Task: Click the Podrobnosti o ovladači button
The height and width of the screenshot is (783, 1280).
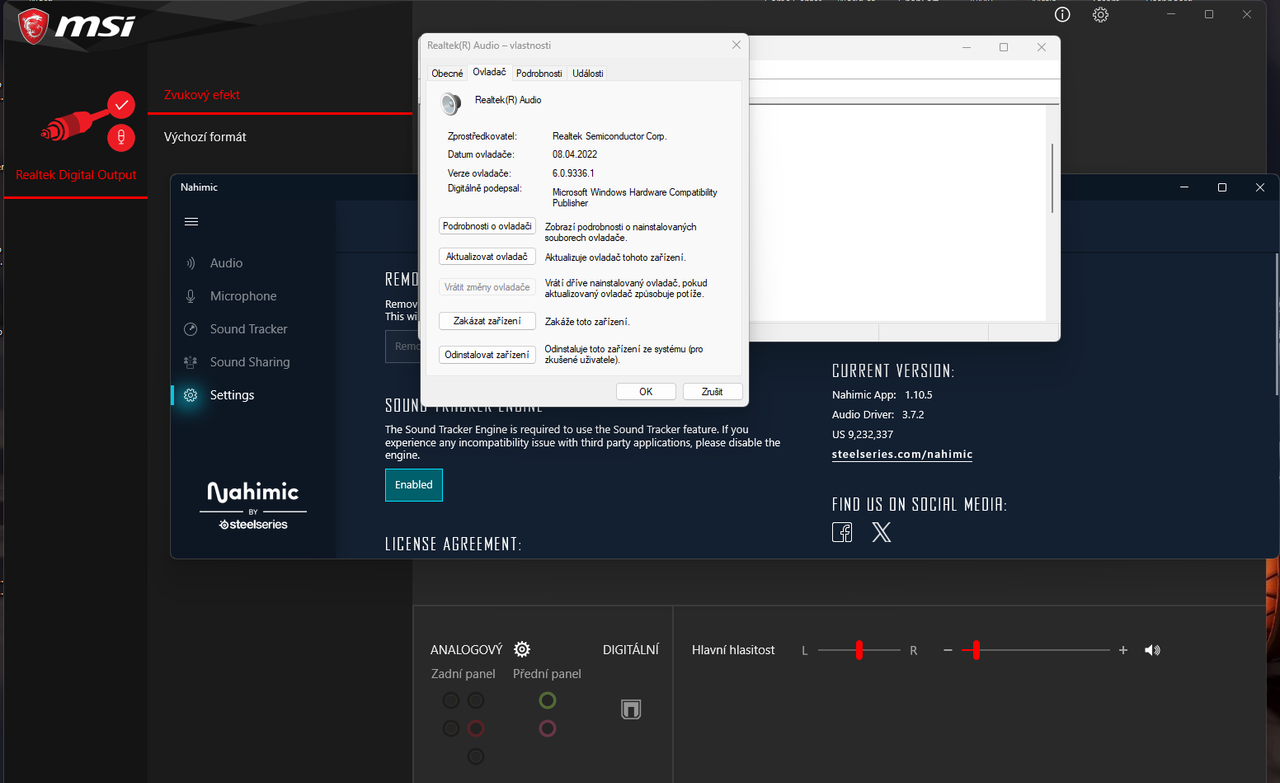Action: [487, 227]
